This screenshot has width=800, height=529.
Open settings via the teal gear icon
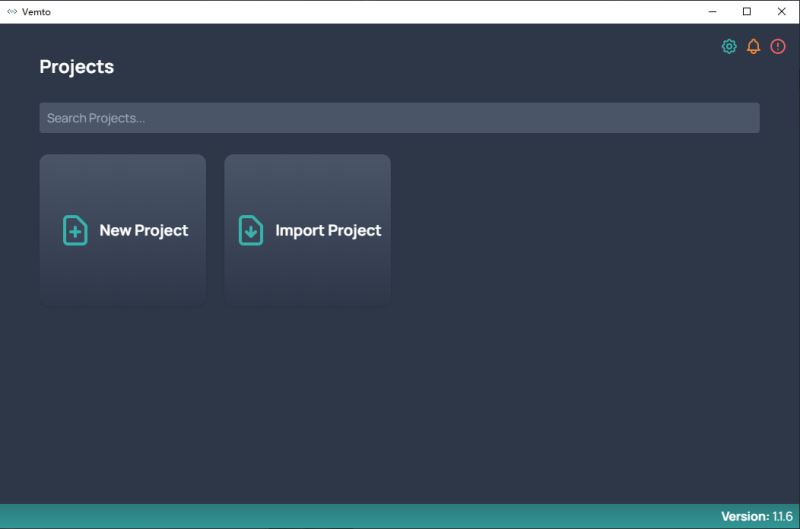[x=729, y=46]
